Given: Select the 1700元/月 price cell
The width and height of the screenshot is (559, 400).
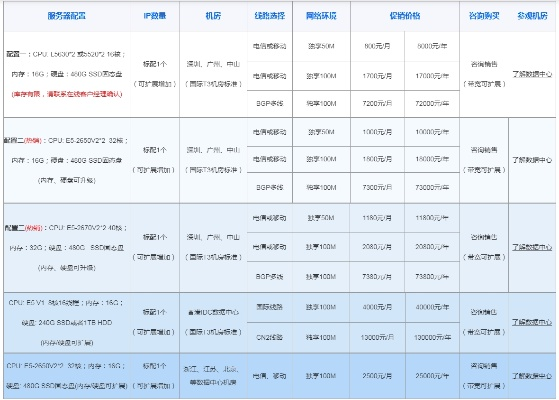Looking at the screenshot, I should click(377, 76).
